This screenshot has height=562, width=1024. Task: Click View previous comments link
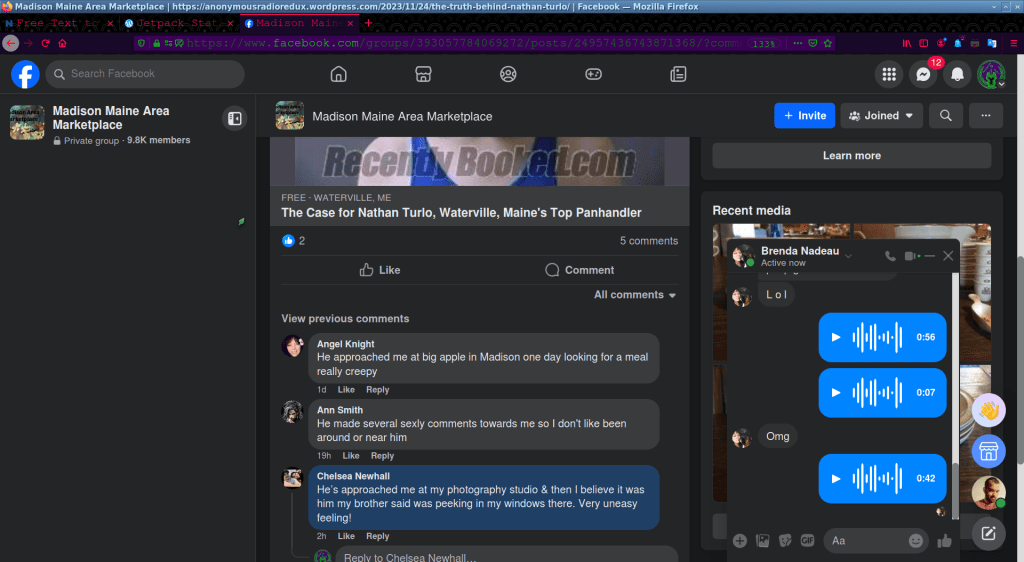pyautogui.click(x=345, y=319)
